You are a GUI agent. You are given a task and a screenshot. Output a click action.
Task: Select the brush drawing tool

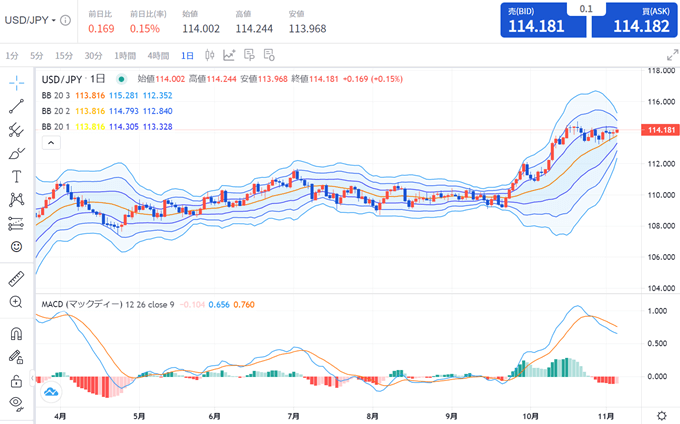[16, 153]
